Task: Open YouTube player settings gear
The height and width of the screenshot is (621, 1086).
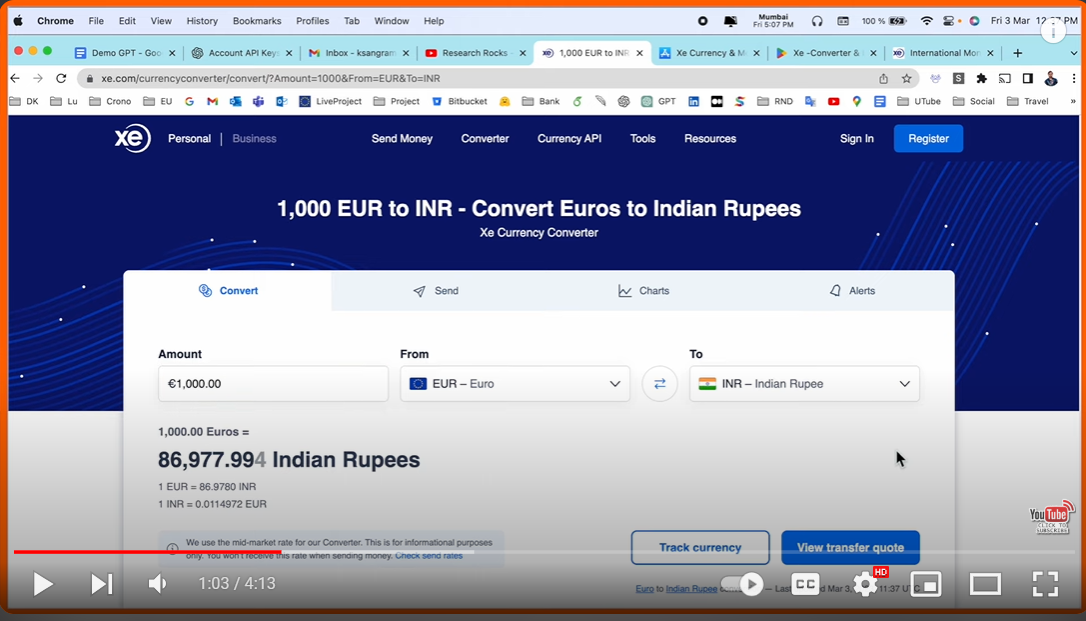Action: pyautogui.click(x=865, y=584)
